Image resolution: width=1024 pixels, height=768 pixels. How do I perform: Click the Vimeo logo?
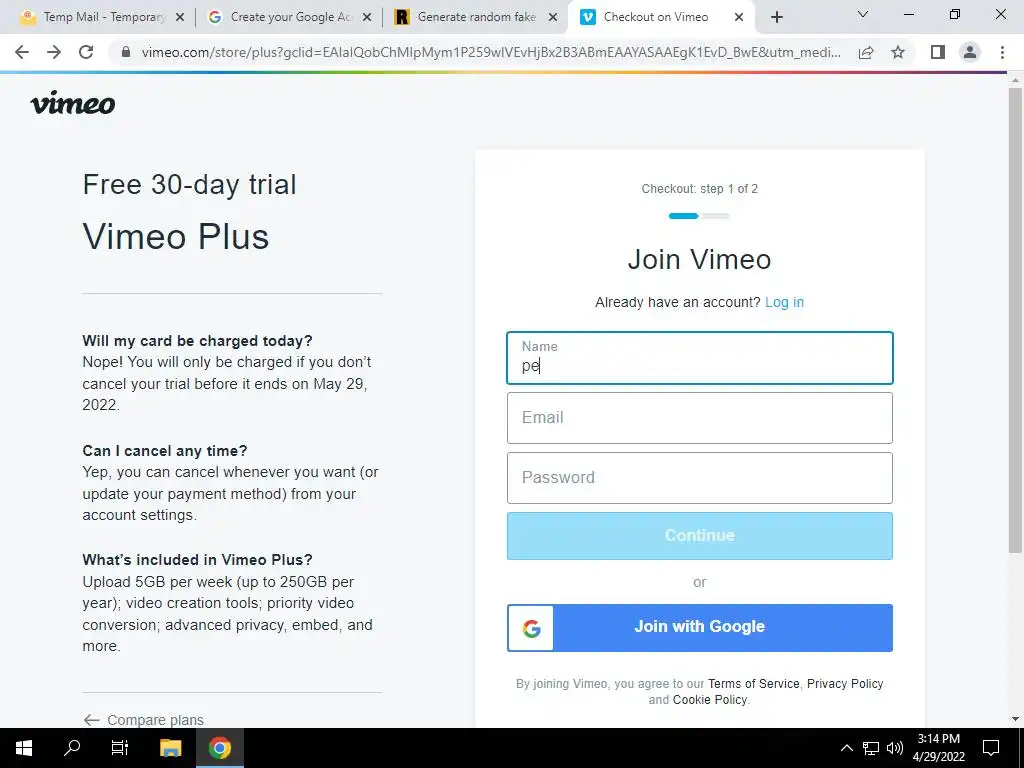point(72,103)
